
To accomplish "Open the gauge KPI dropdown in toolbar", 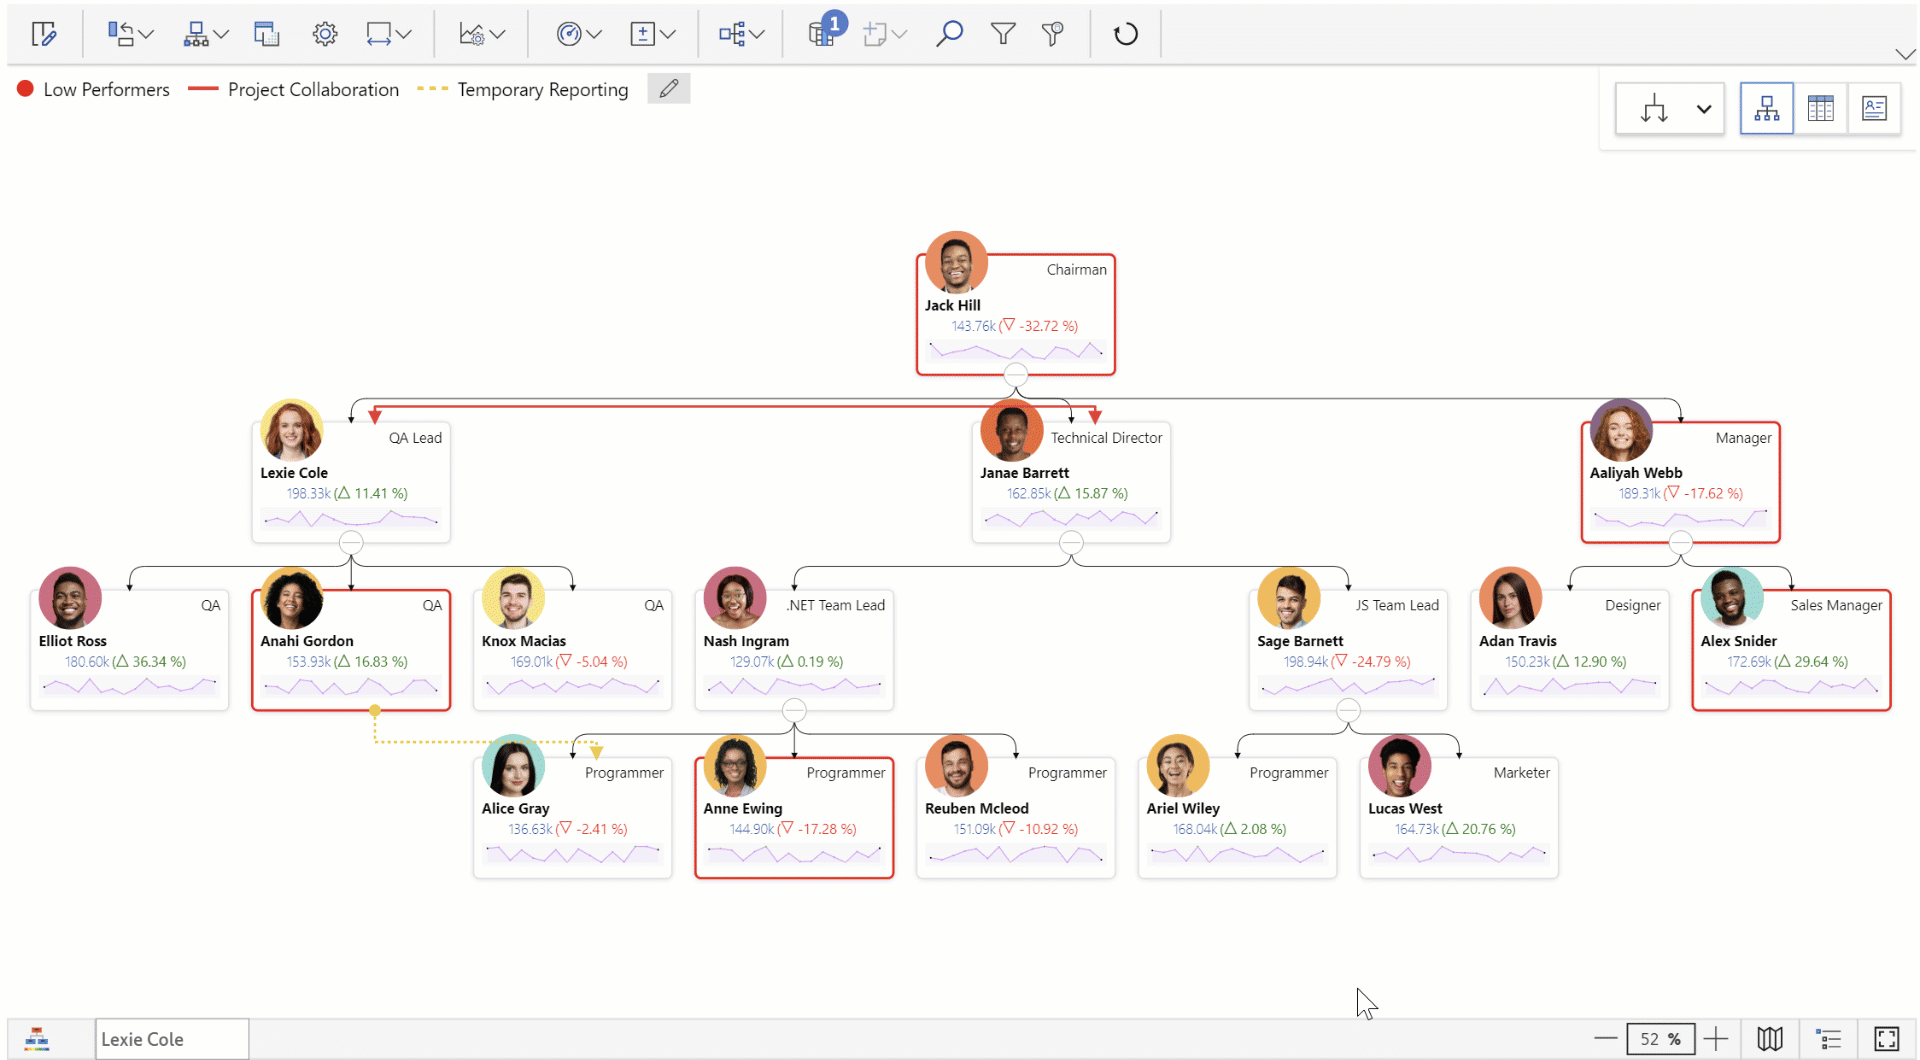I will point(579,34).
